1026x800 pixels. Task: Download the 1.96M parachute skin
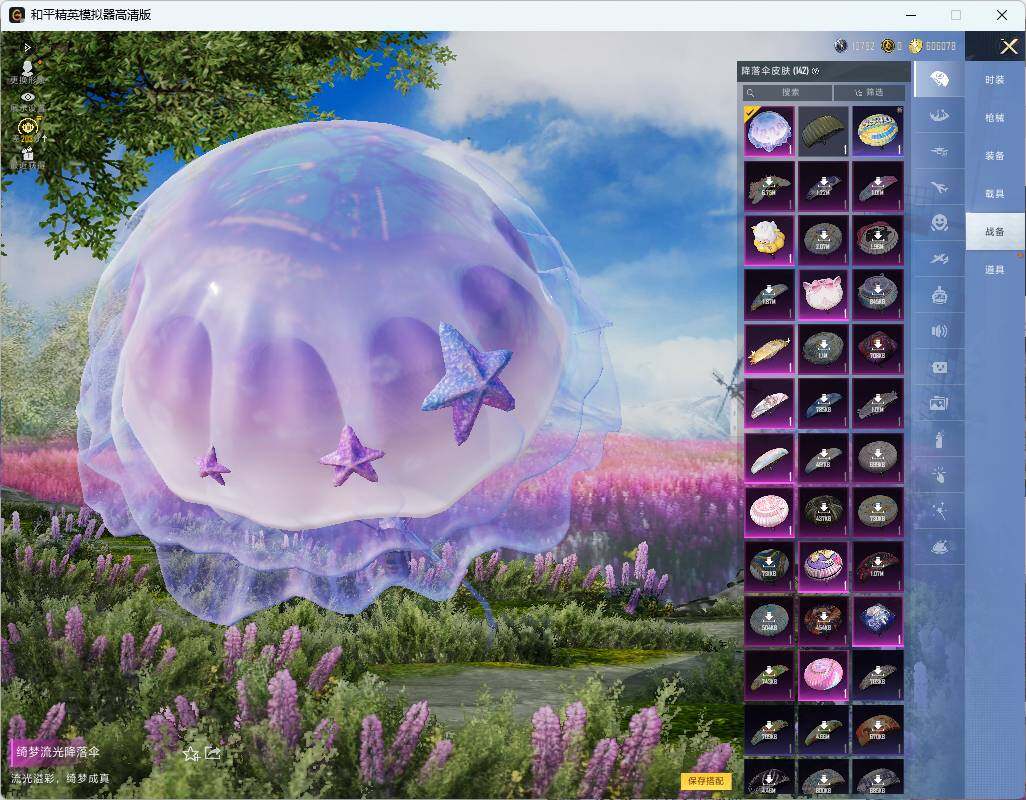877,240
